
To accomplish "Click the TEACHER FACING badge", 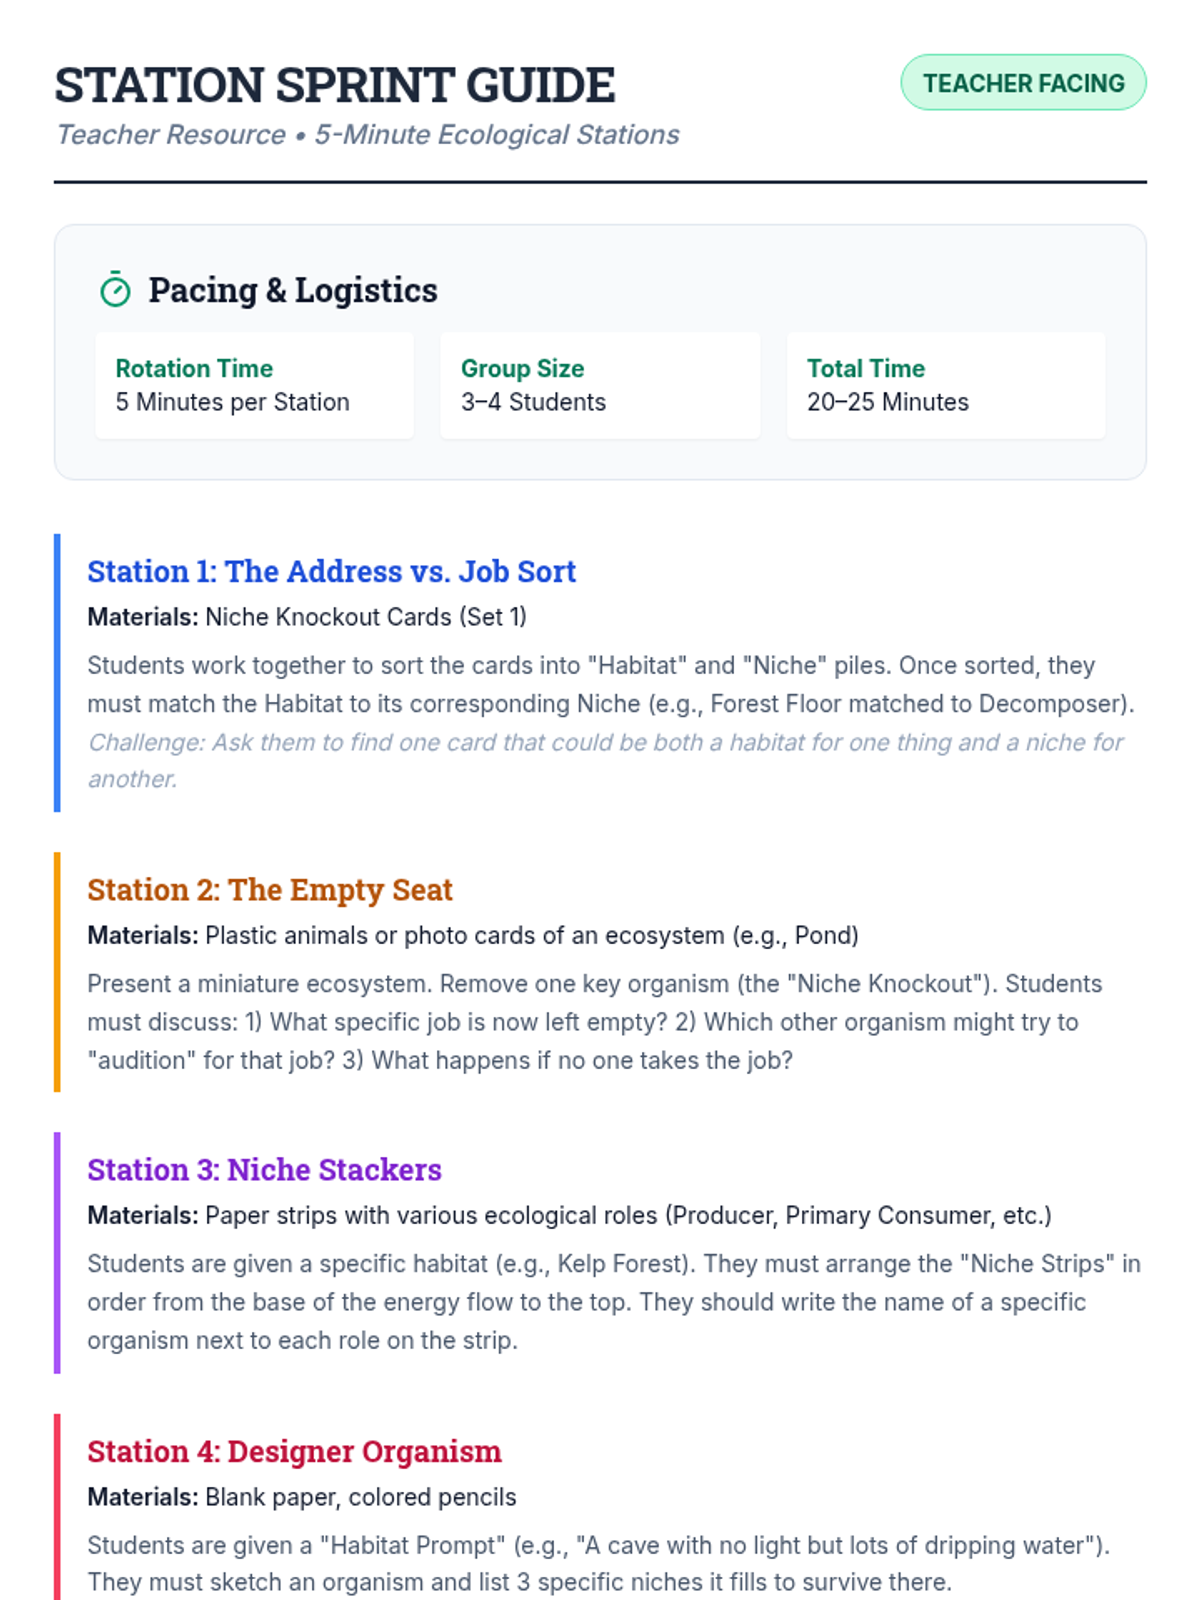I will pos(1023,83).
